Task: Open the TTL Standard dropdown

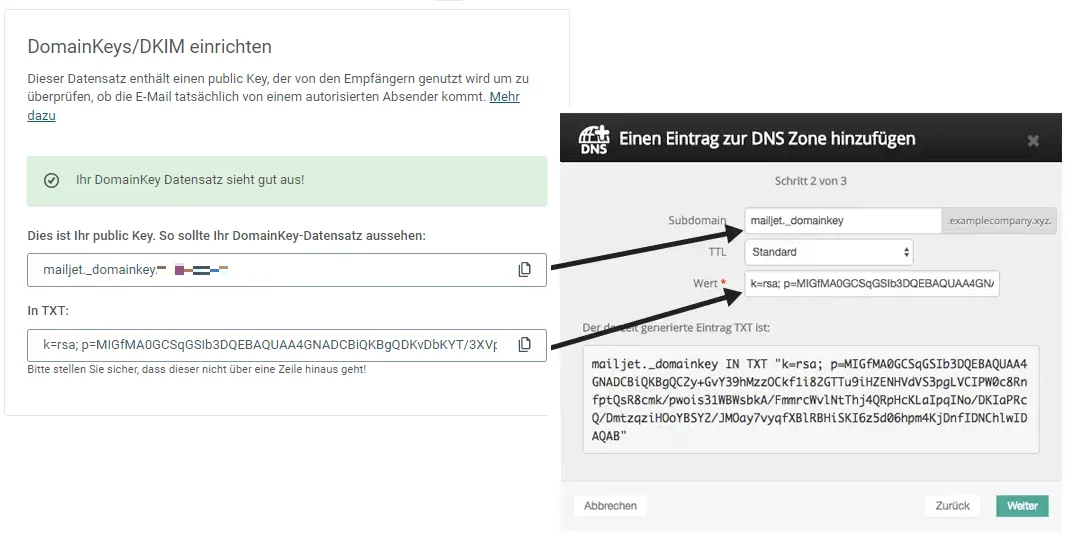Action: click(x=829, y=252)
